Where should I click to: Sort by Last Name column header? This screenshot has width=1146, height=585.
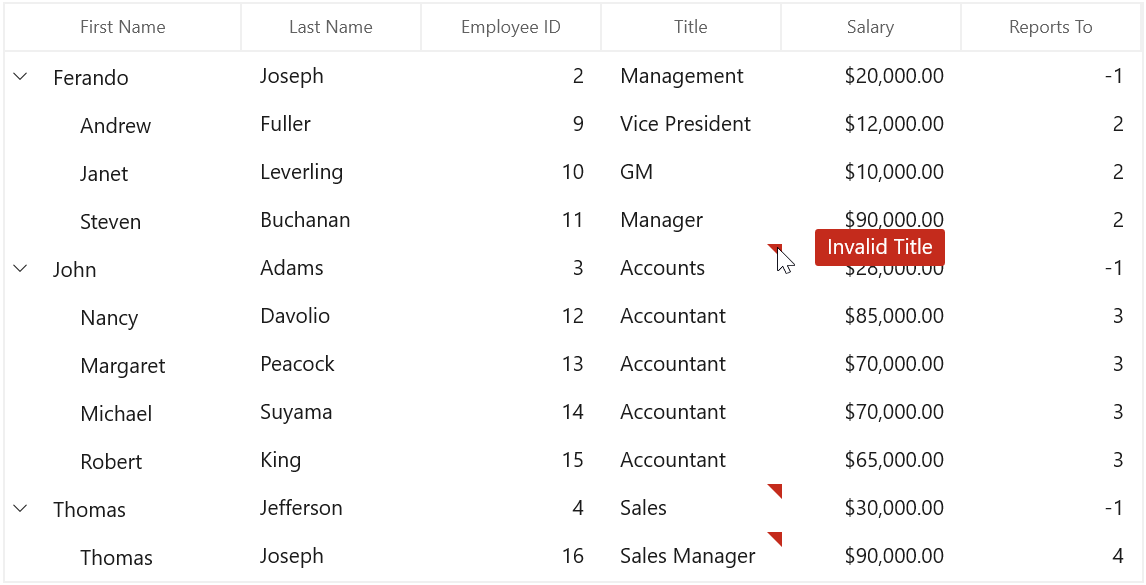pyautogui.click(x=331, y=27)
